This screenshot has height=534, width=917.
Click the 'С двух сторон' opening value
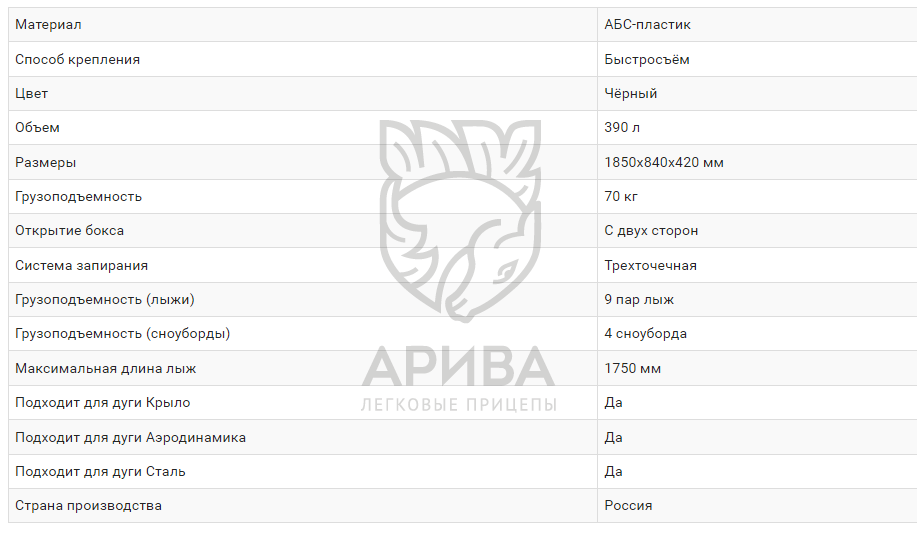(651, 230)
